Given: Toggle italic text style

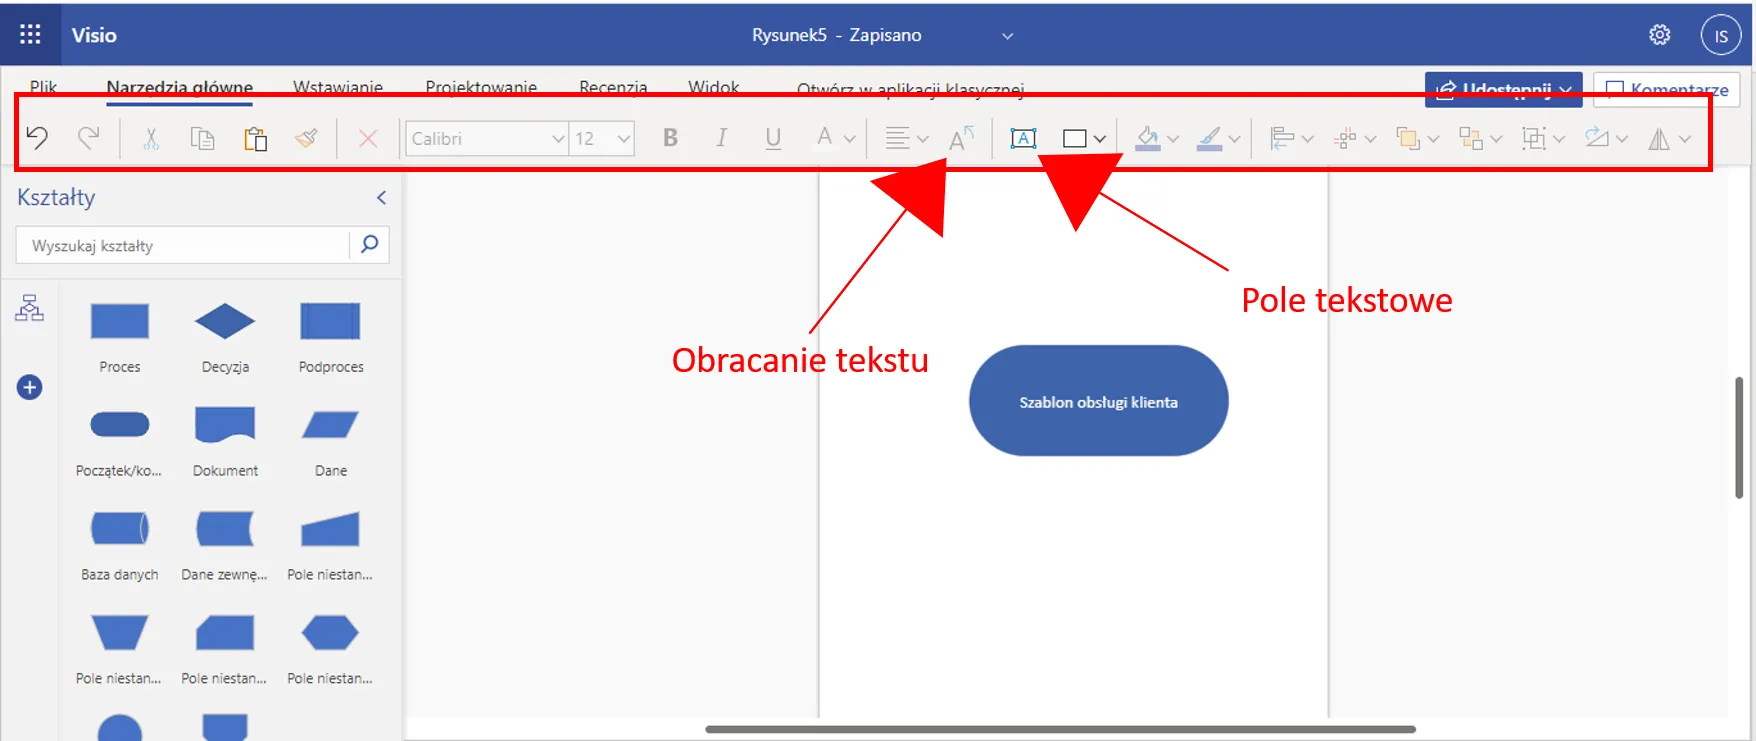Looking at the screenshot, I should point(721,138).
